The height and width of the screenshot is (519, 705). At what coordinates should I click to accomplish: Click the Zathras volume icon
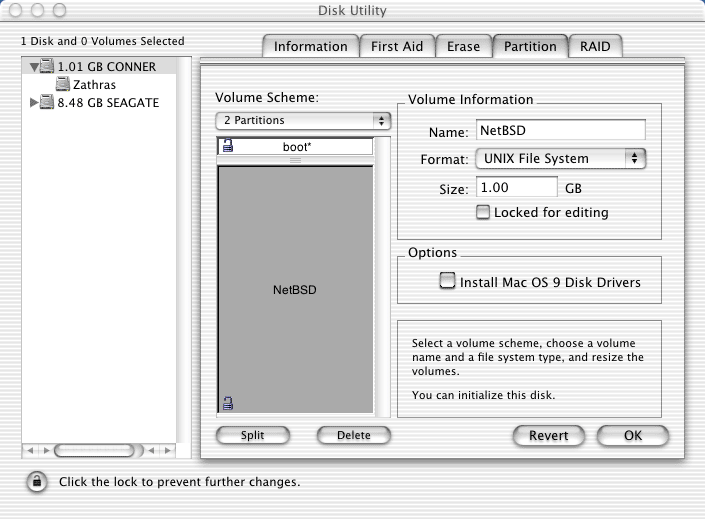coord(62,84)
